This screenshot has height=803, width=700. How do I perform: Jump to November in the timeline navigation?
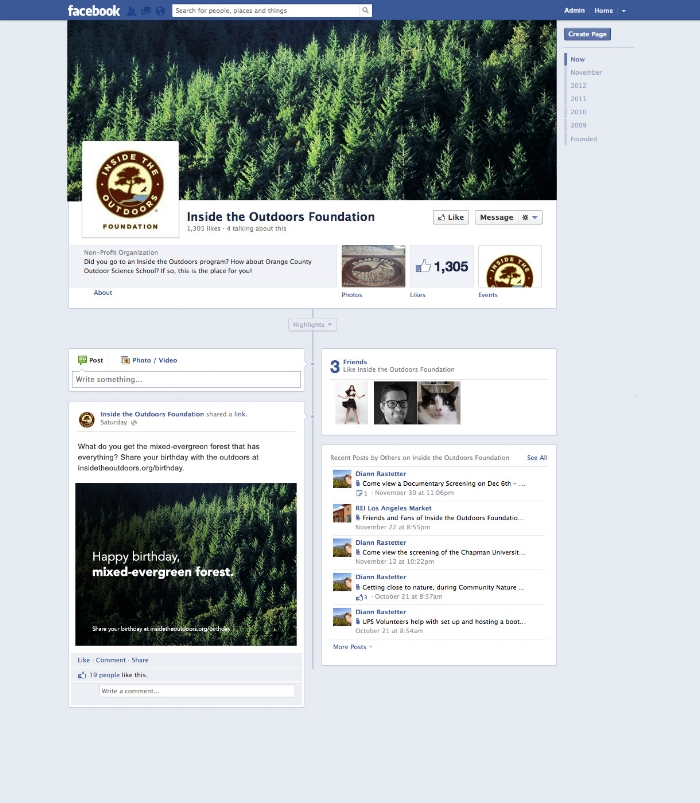point(586,73)
